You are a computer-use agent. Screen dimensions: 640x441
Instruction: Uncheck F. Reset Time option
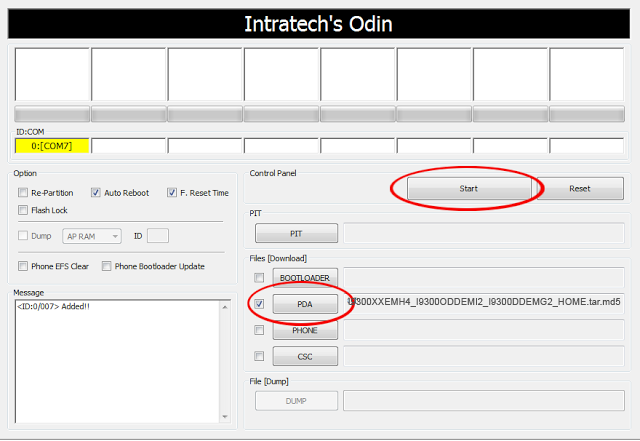coord(172,193)
